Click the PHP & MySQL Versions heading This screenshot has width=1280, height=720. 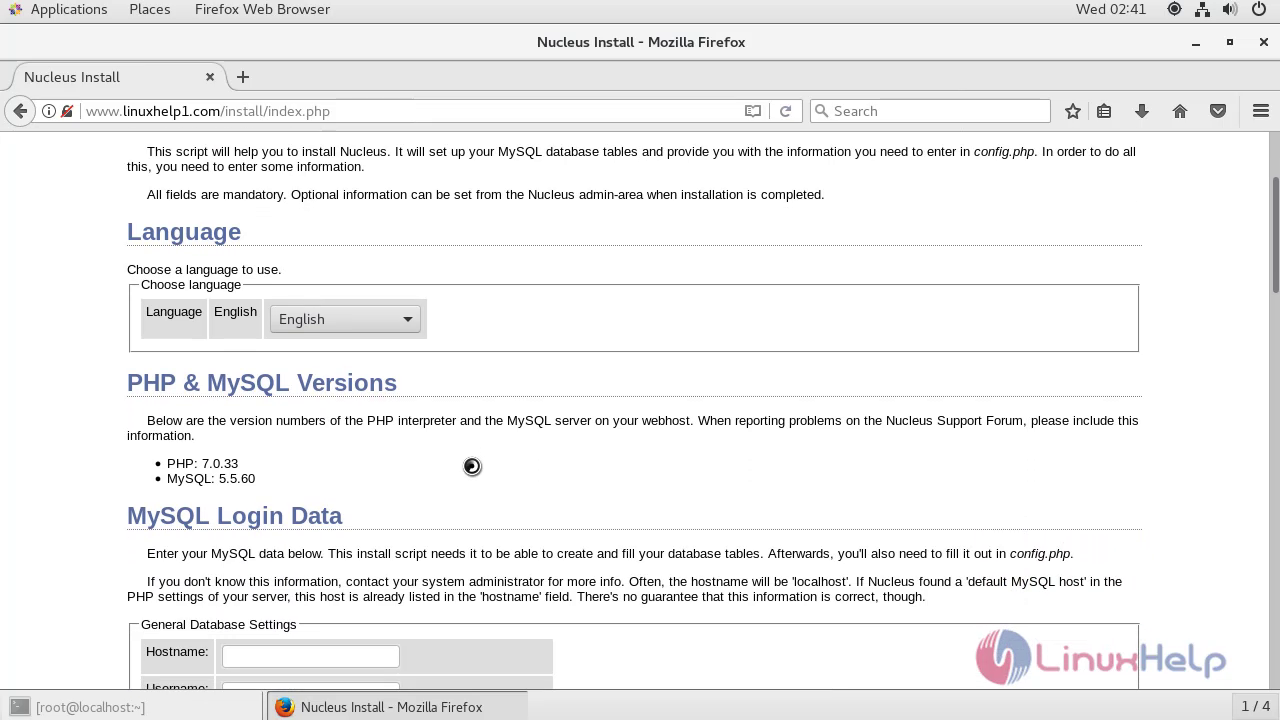(262, 383)
